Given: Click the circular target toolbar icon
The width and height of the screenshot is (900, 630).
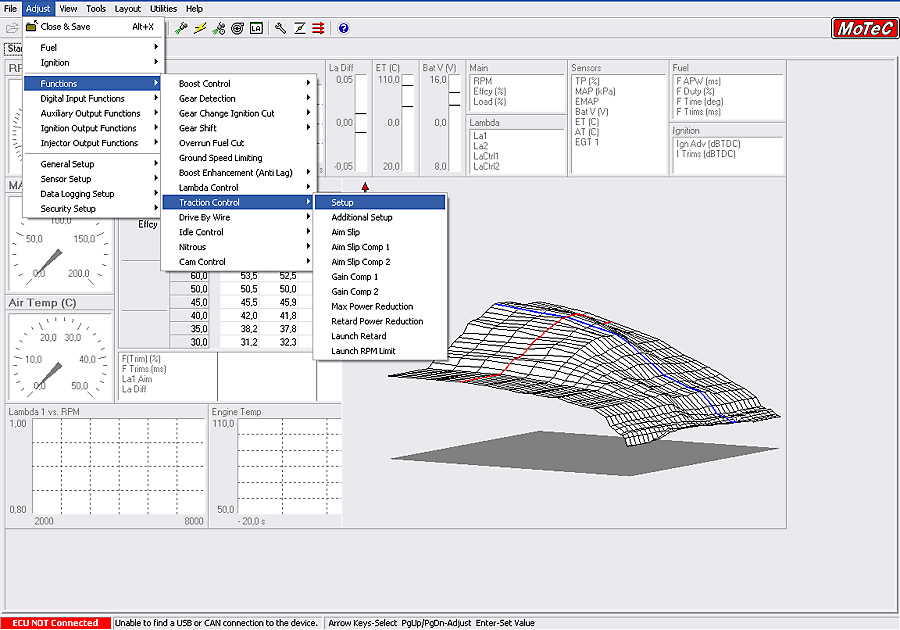Looking at the screenshot, I should tap(237, 28).
